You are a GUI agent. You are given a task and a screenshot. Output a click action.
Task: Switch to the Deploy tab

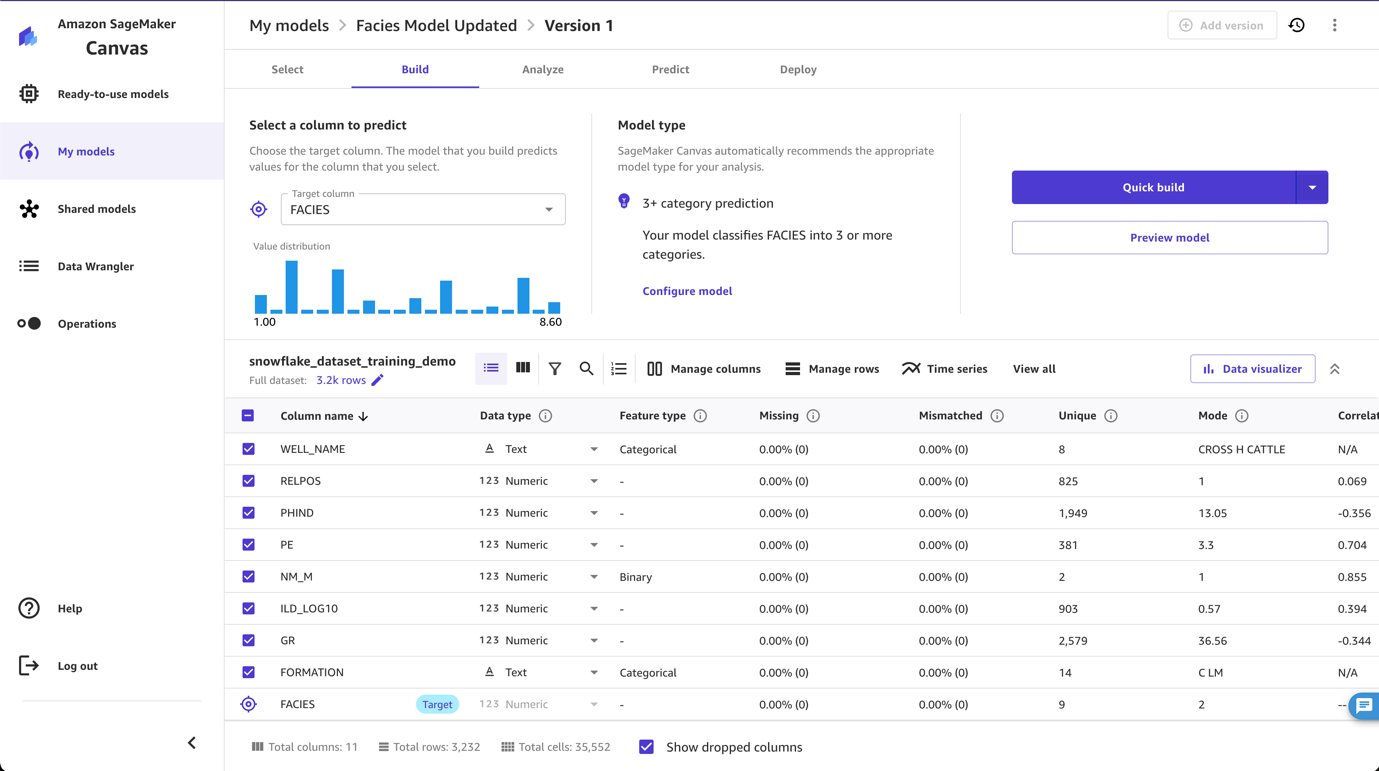point(798,69)
